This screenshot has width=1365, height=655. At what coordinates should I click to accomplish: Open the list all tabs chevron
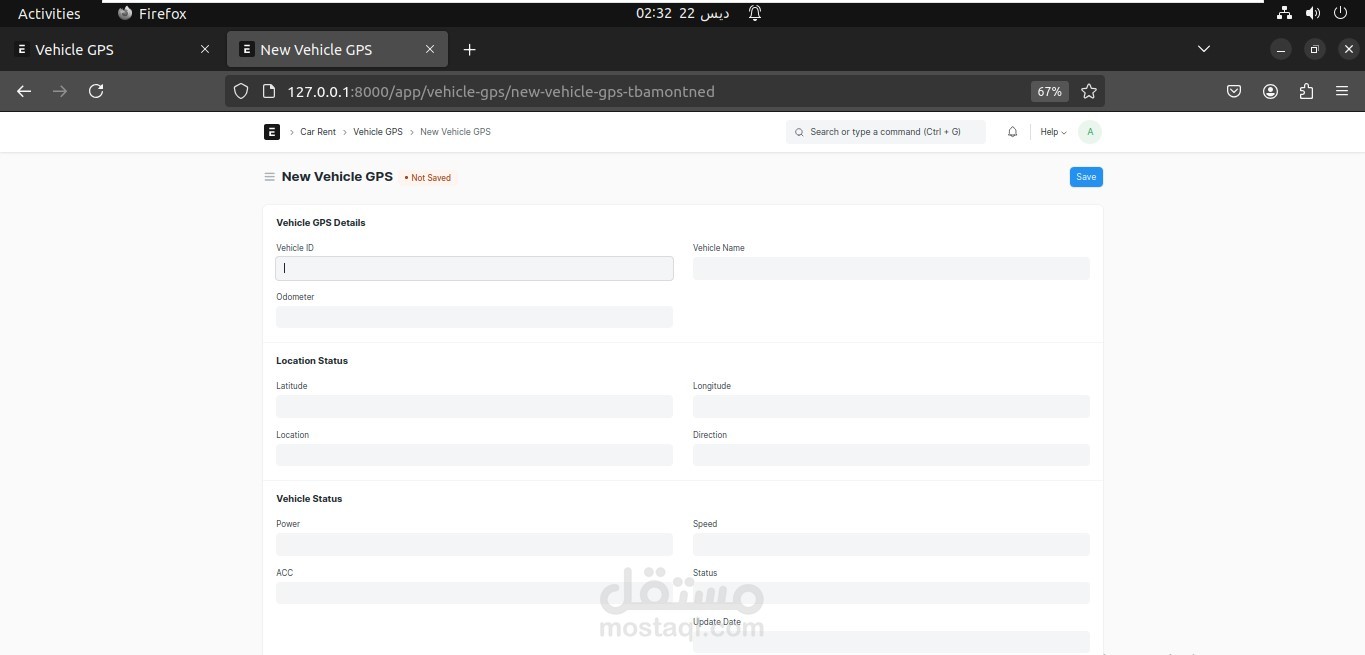click(x=1204, y=48)
